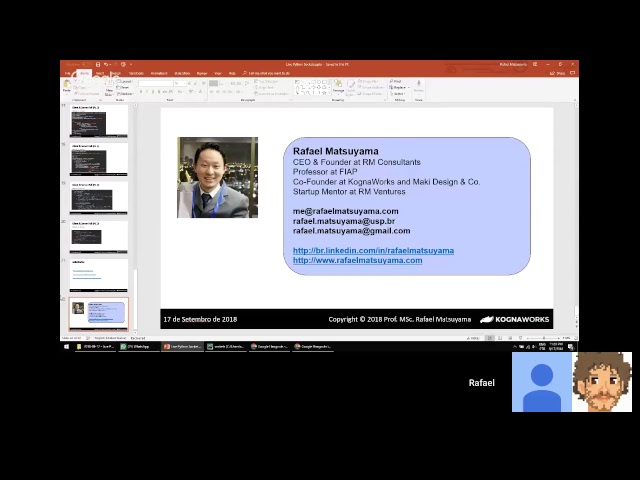
Task: Open the Shape Effects dropdown
Action: tap(371, 93)
